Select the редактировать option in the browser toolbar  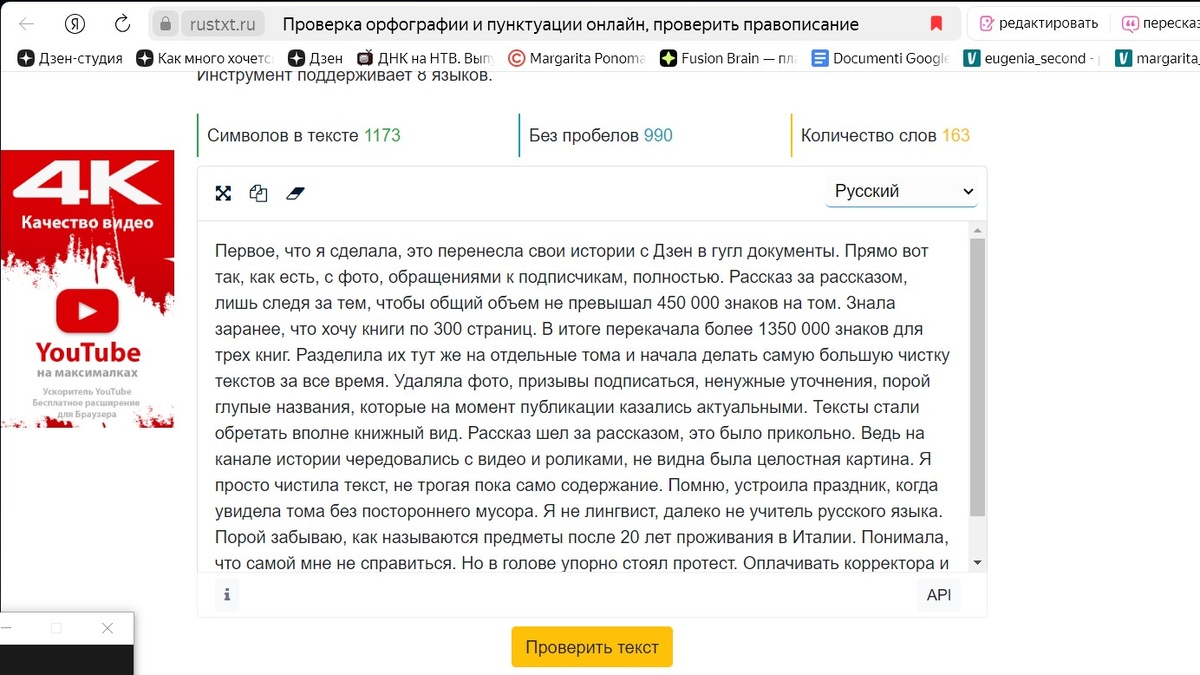(x=1040, y=22)
